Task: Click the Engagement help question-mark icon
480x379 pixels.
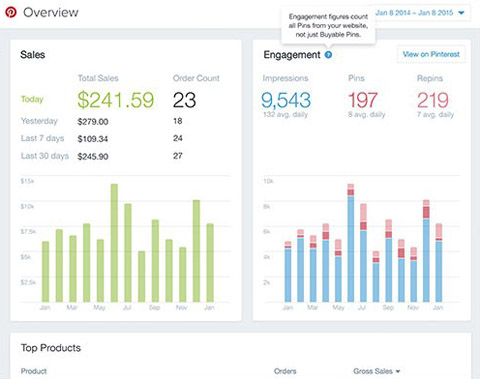Action: pyautogui.click(x=328, y=55)
